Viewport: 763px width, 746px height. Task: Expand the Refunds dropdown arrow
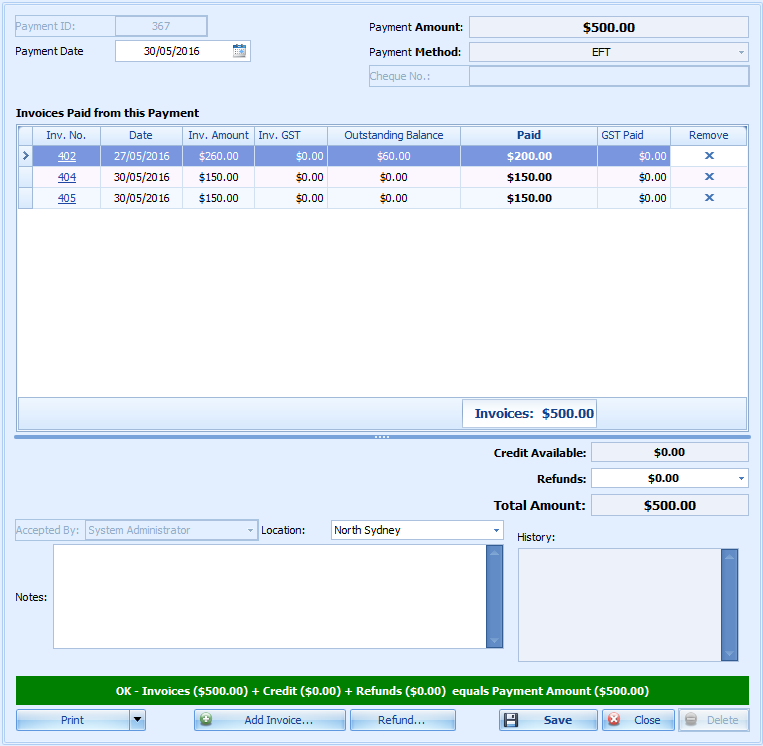tap(741, 478)
